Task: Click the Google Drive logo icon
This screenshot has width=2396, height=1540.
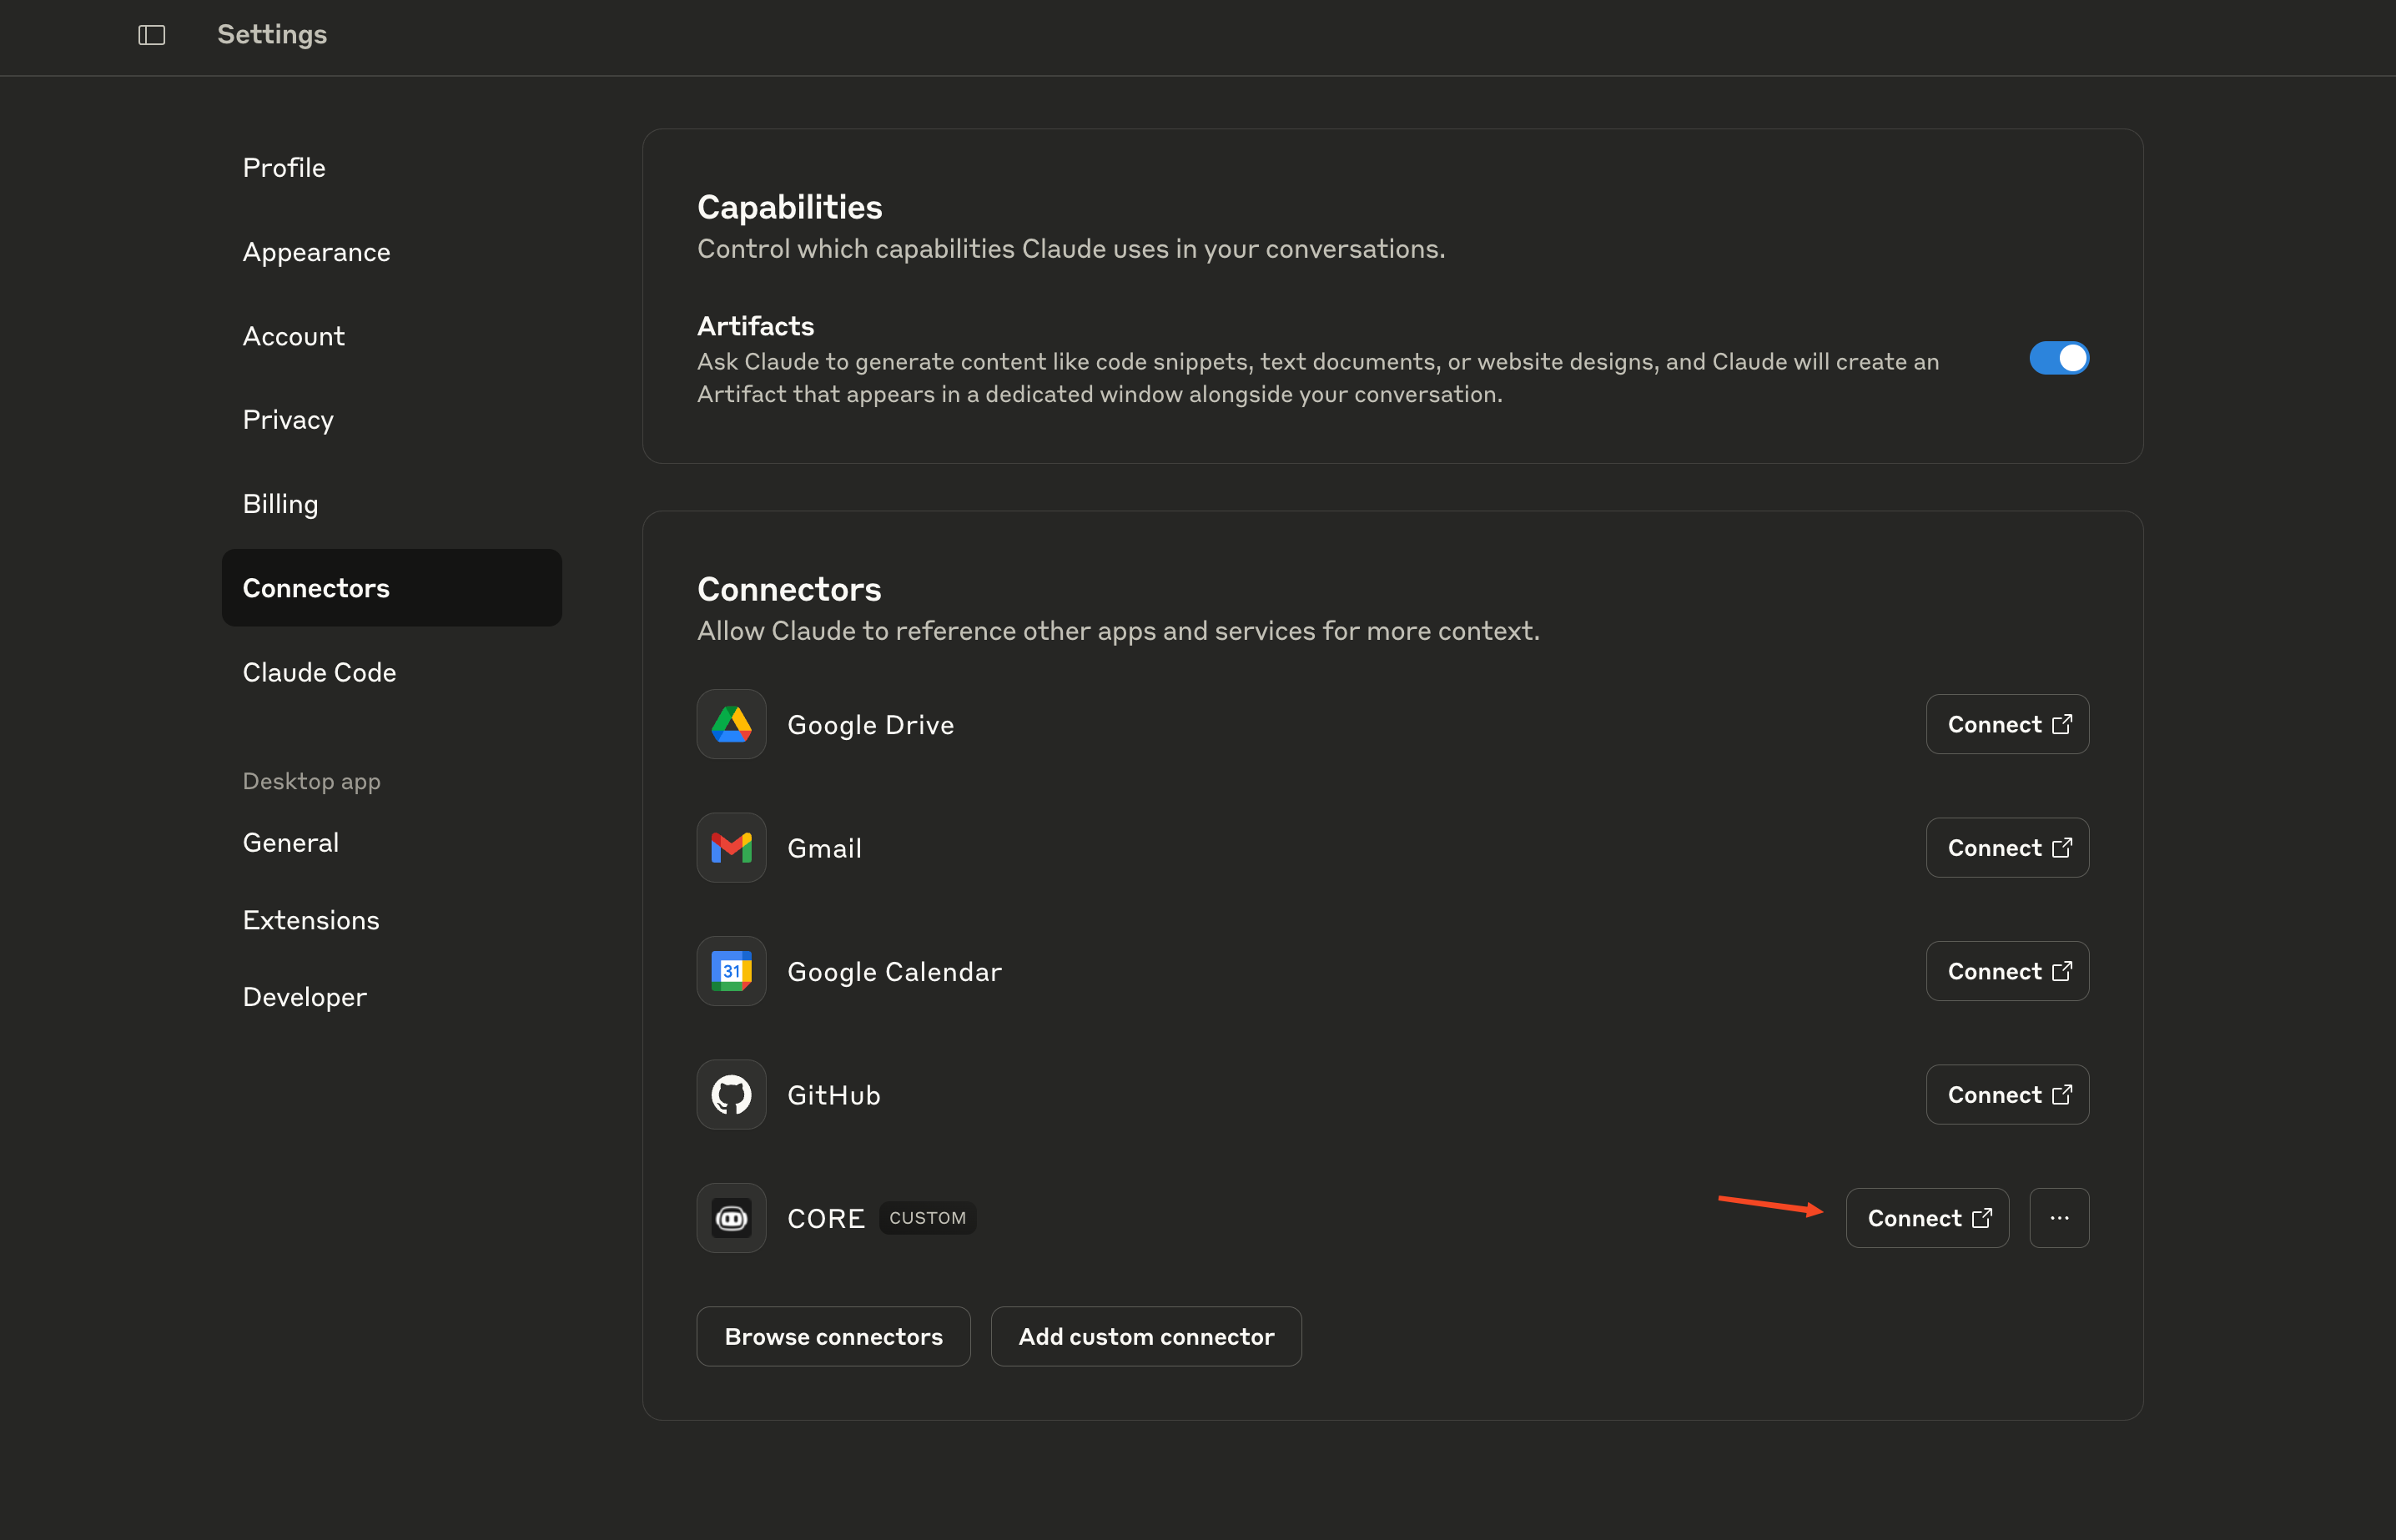Action: point(731,724)
